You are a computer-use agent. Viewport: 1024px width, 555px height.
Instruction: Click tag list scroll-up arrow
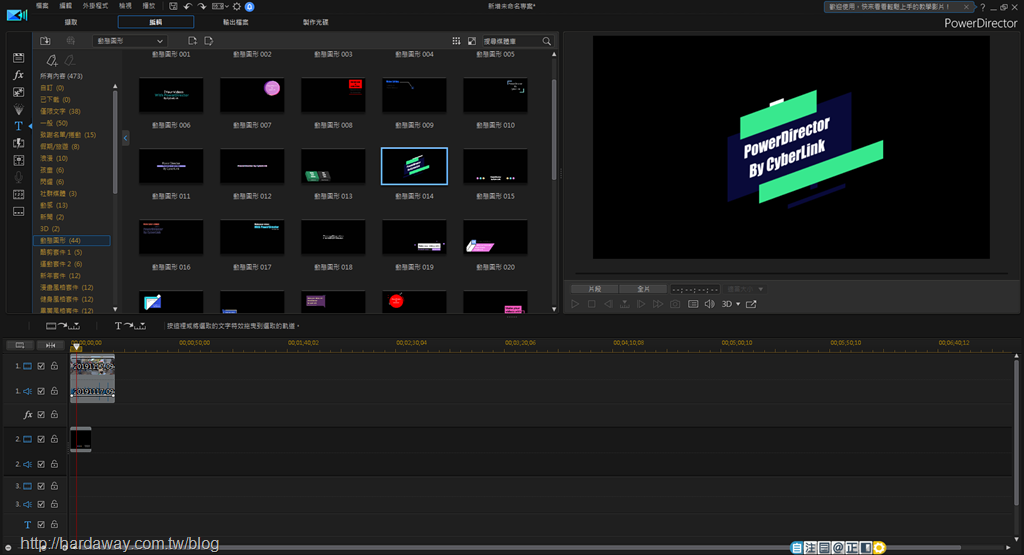[115, 86]
